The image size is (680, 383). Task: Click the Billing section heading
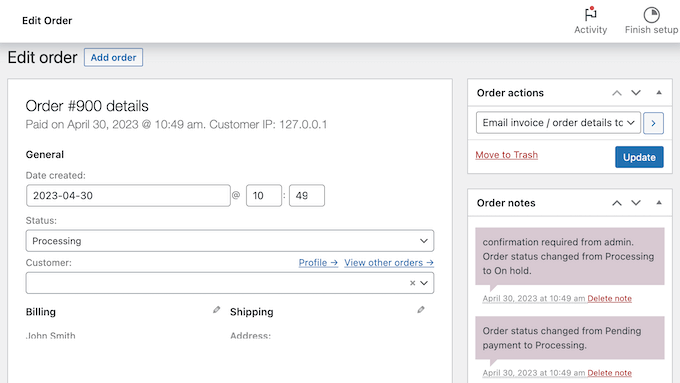click(x=41, y=312)
